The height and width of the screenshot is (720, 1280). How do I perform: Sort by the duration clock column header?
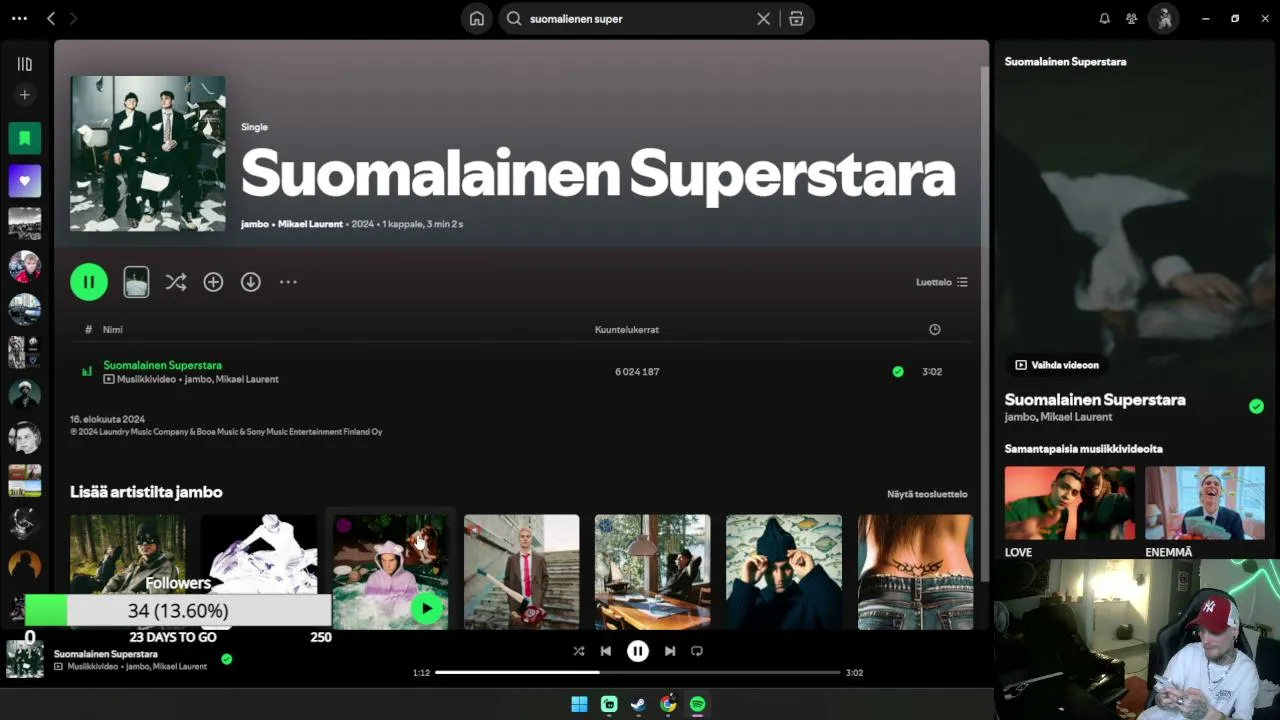[x=934, y=329]
